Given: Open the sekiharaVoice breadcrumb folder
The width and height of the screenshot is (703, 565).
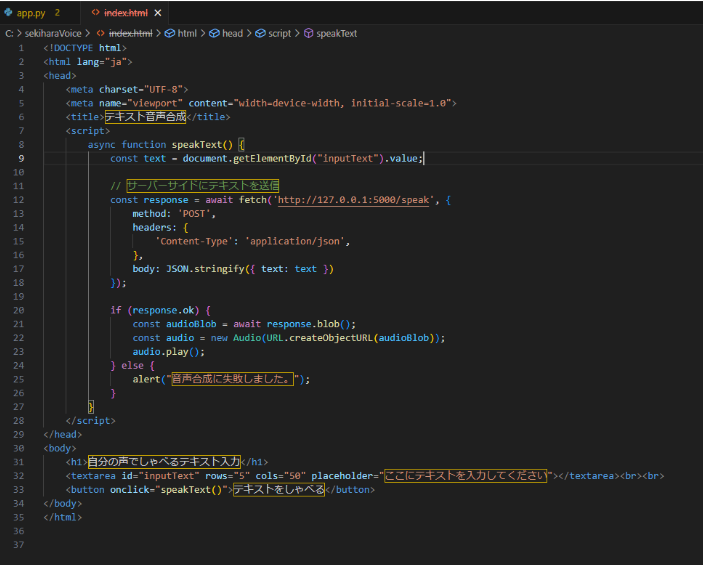Looking at the screenshot, I should coord(53,34).
